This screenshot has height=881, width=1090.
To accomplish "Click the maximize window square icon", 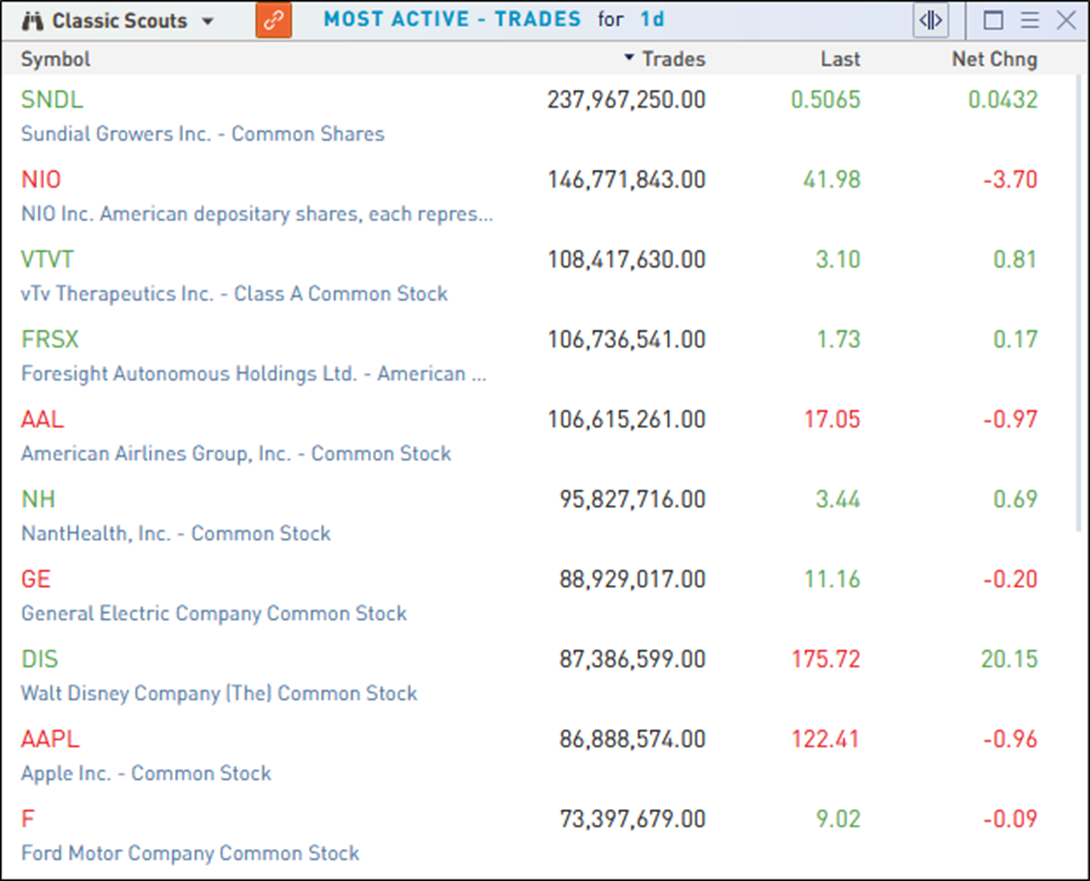I will pos(993,20).
